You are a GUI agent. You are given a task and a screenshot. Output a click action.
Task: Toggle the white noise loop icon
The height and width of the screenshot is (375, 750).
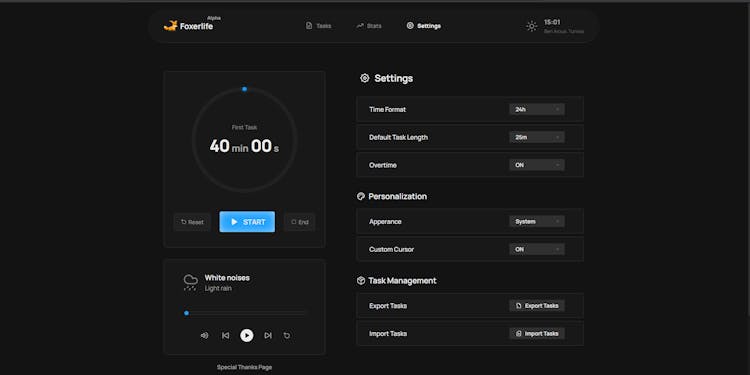pos(287,336)
